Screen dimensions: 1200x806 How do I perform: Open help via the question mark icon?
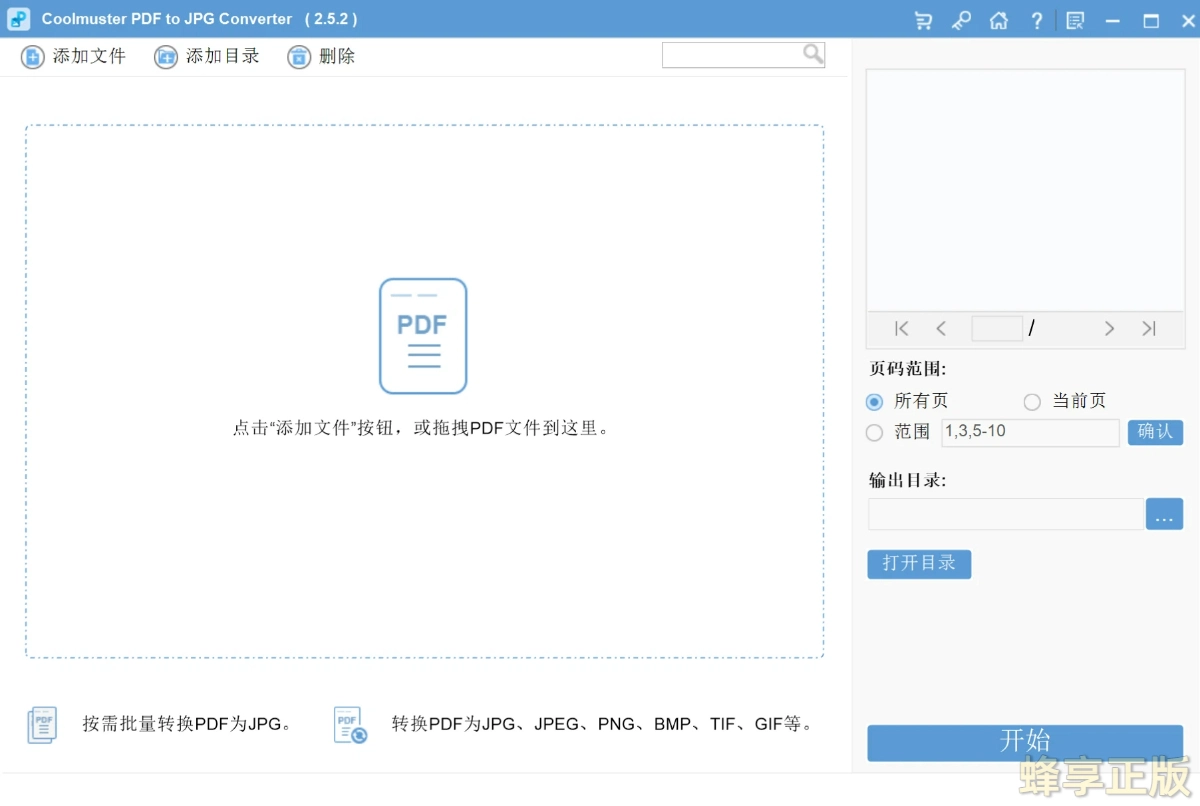1037,19
